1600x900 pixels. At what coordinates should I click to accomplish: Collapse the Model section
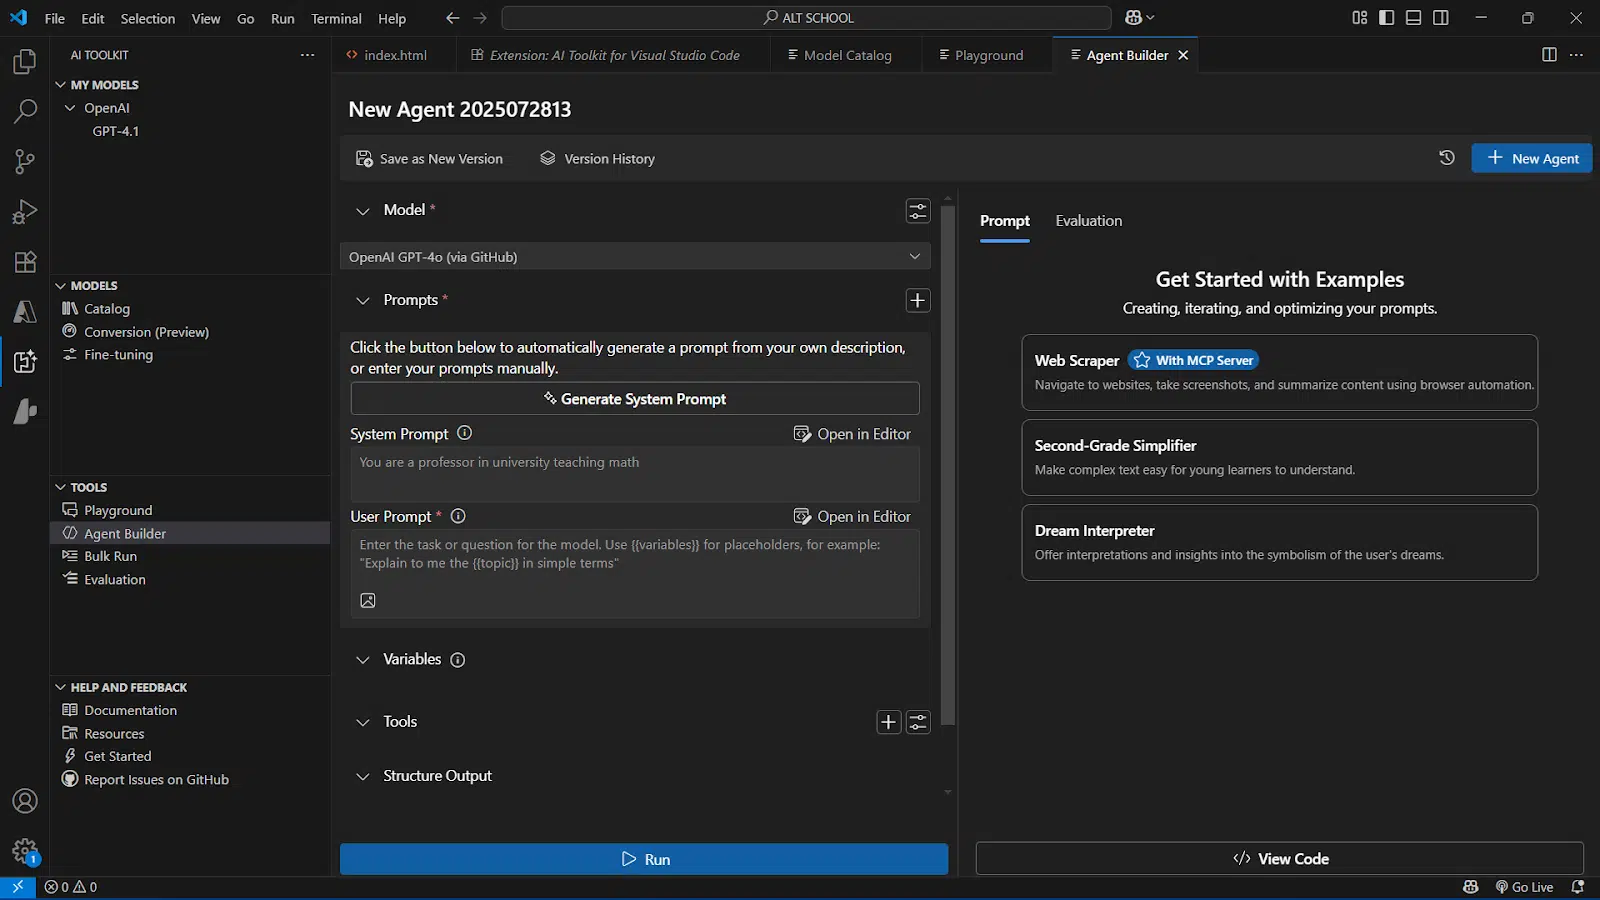coord(363,211)
